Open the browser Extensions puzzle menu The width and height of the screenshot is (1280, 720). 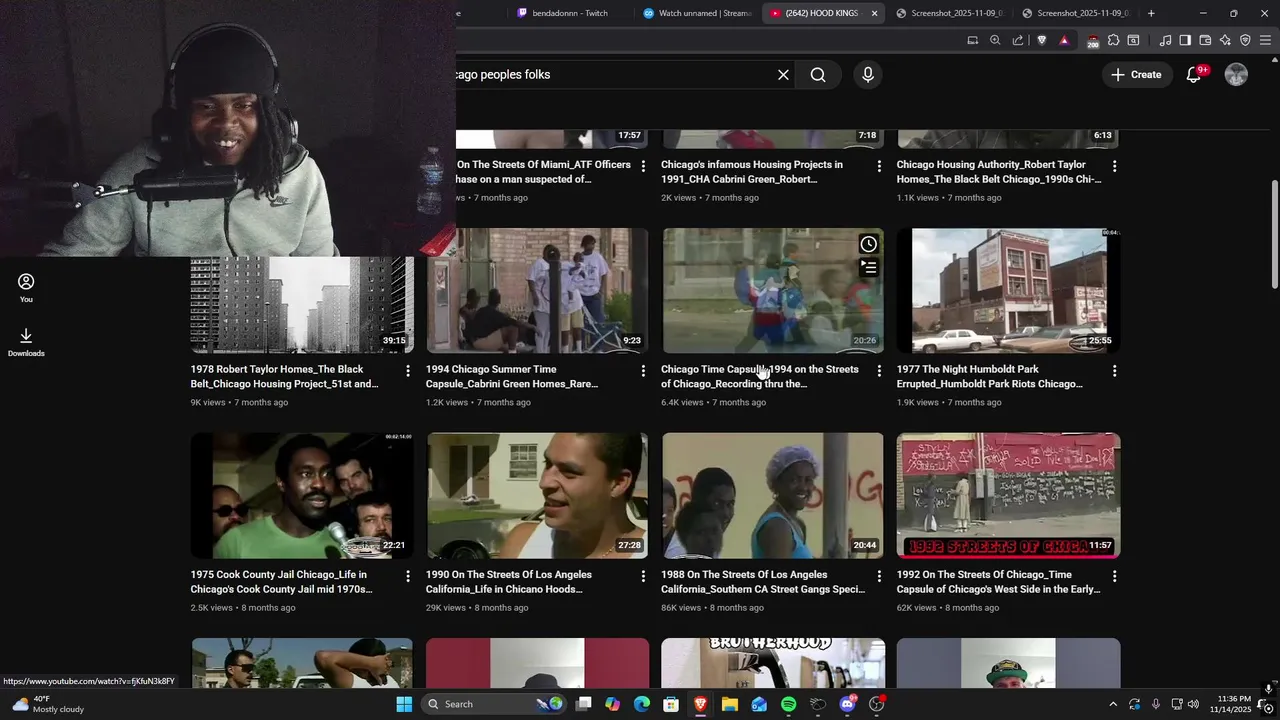click(x=1113, y=40)
